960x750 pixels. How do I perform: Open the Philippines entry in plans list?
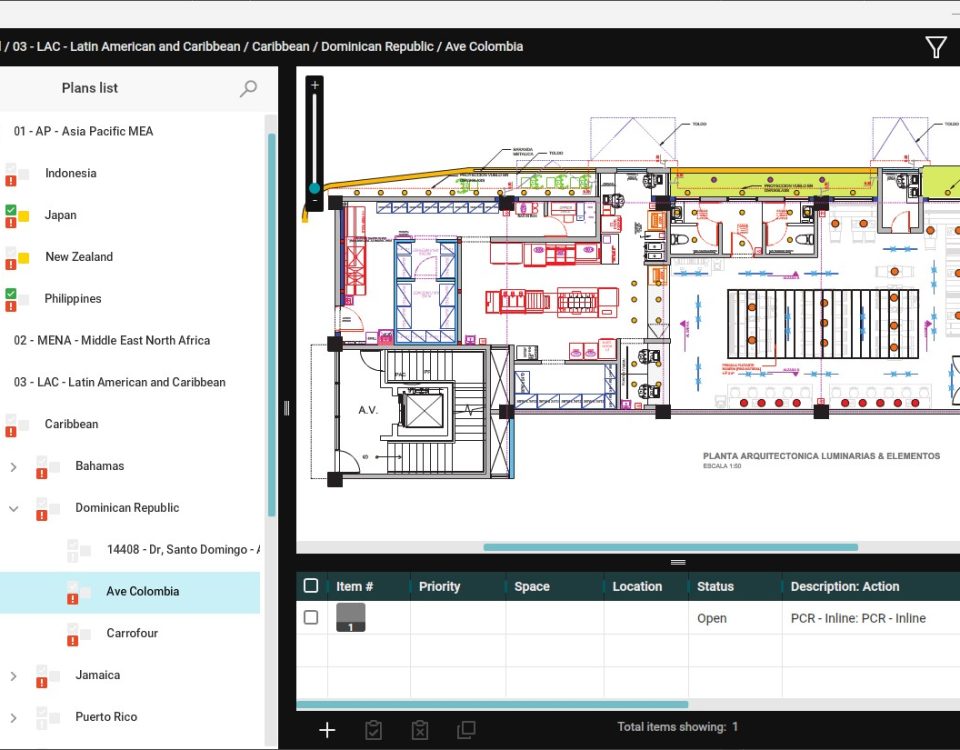coord(73,299)
